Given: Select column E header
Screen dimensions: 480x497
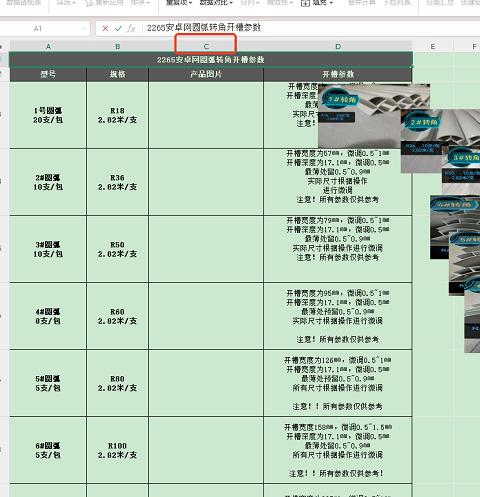Looking at the screenshot, I should coord(433,46).
